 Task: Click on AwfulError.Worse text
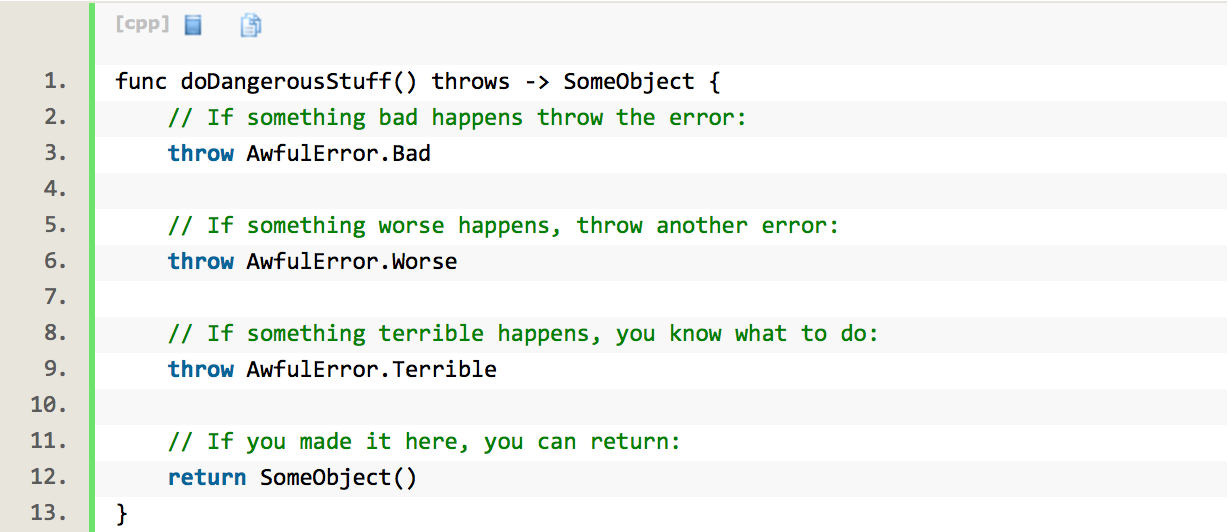tap(352, 261)
